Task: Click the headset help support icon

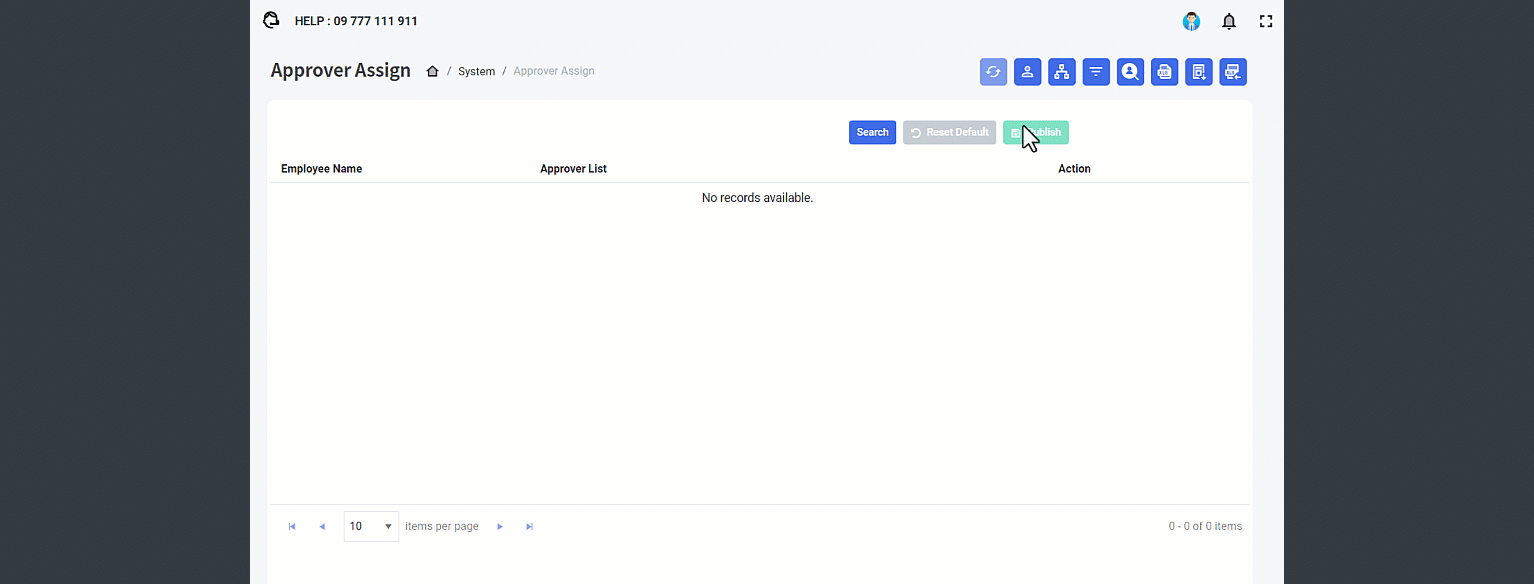Action: coord(271,20)
